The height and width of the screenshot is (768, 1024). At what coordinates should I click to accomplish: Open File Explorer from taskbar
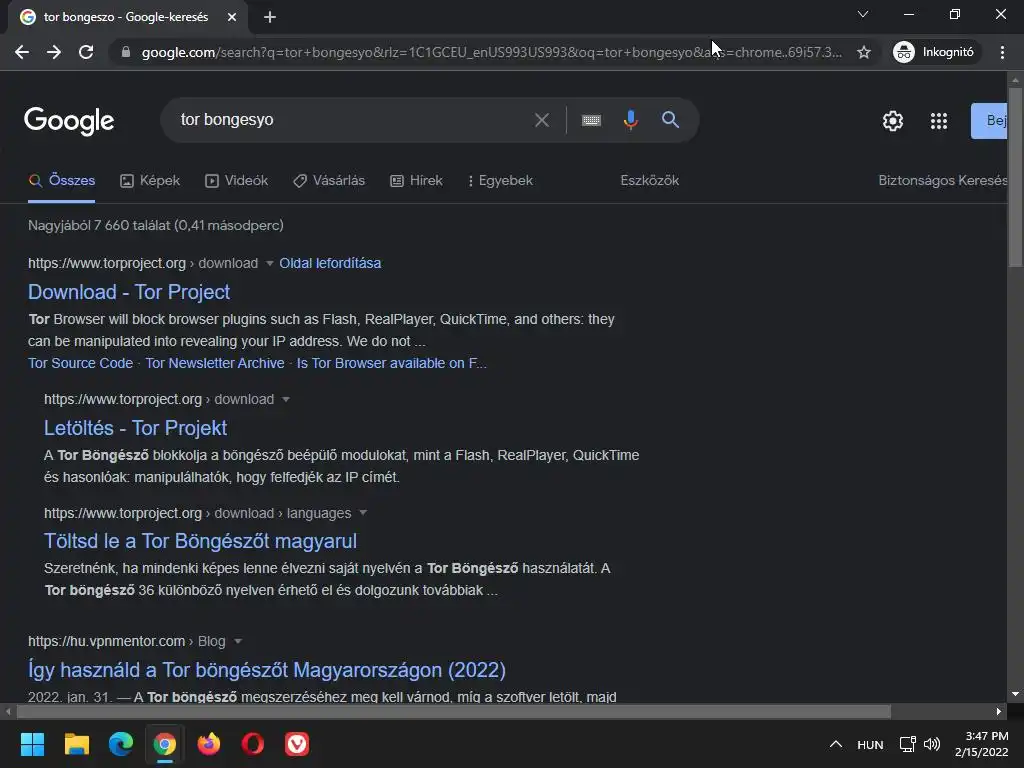click(76, 744)
